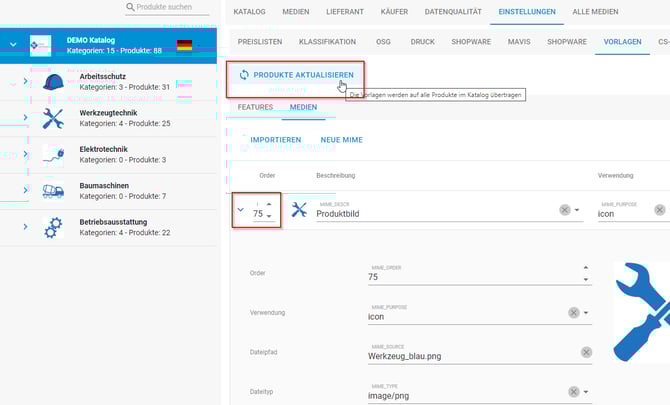Switch to the FEATURES tab
670x405 pixels.
(255, 107)
